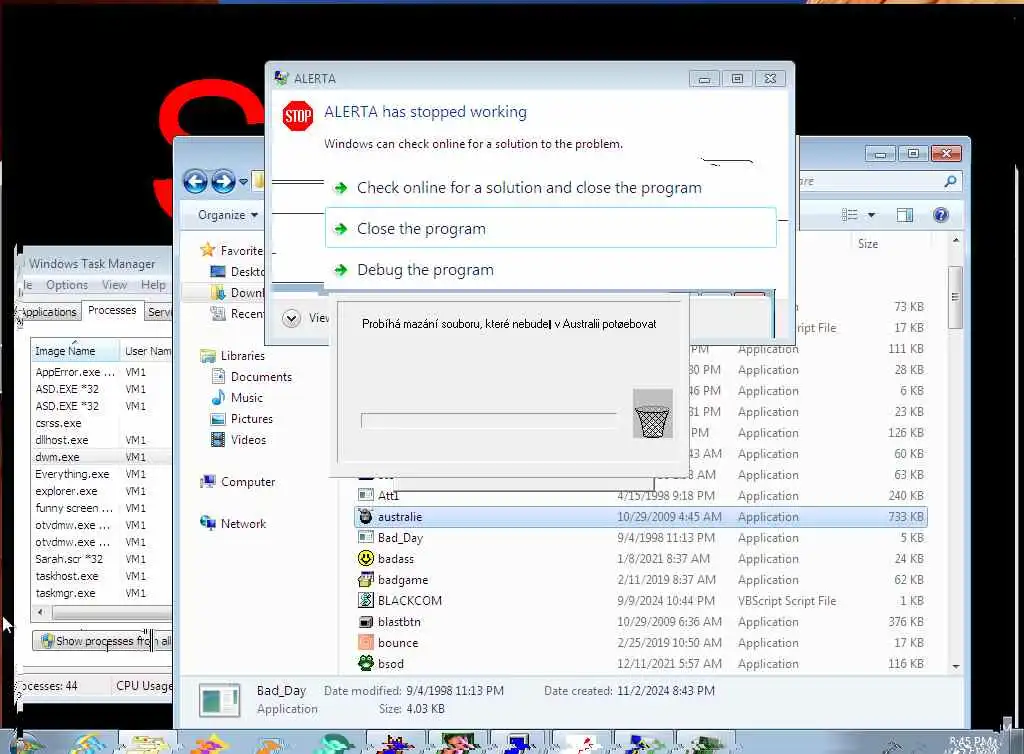Click the Att1 file icon
Screen dimensions: 1024x754
[366, 495]
